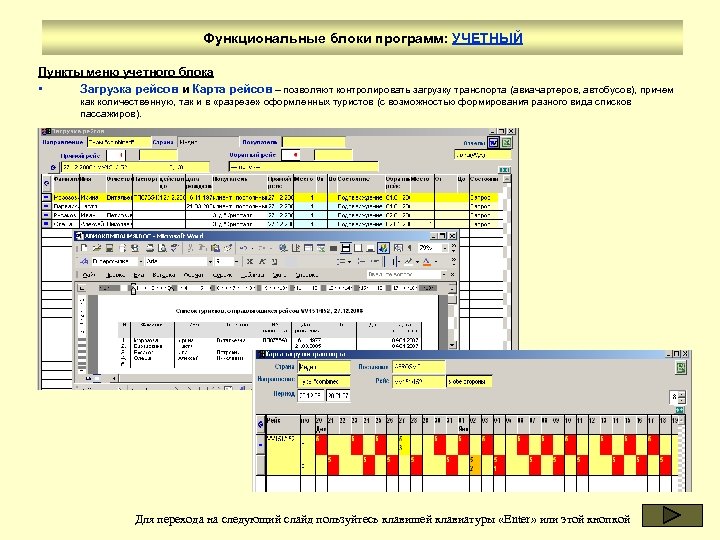Image resolution: width=720 pixels, height=540 pixels.
Task: Open the Font name dropdown in Word
Action: pos(210,261)
